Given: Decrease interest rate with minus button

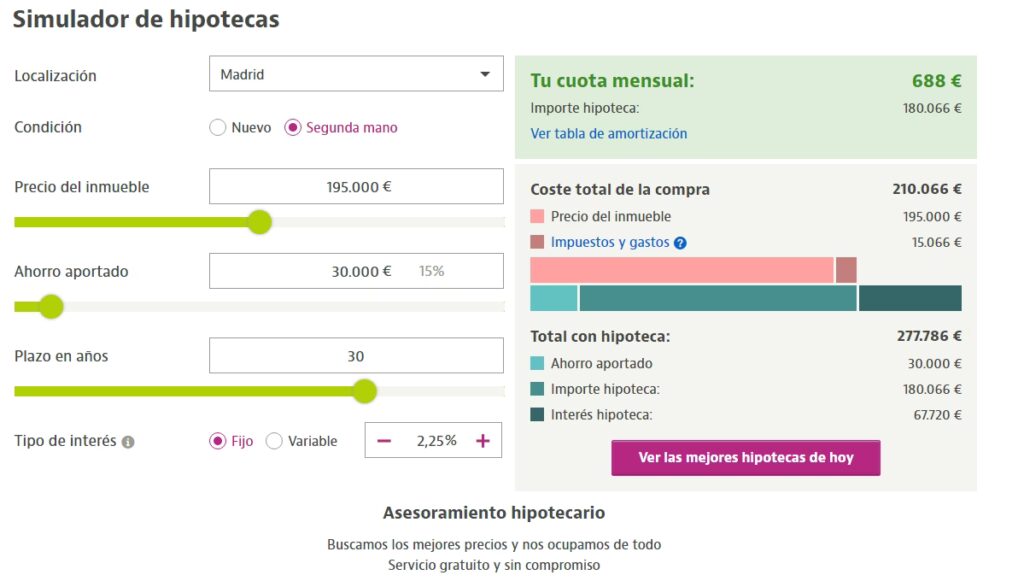Looking at the screenshot, I should point(384,441).
